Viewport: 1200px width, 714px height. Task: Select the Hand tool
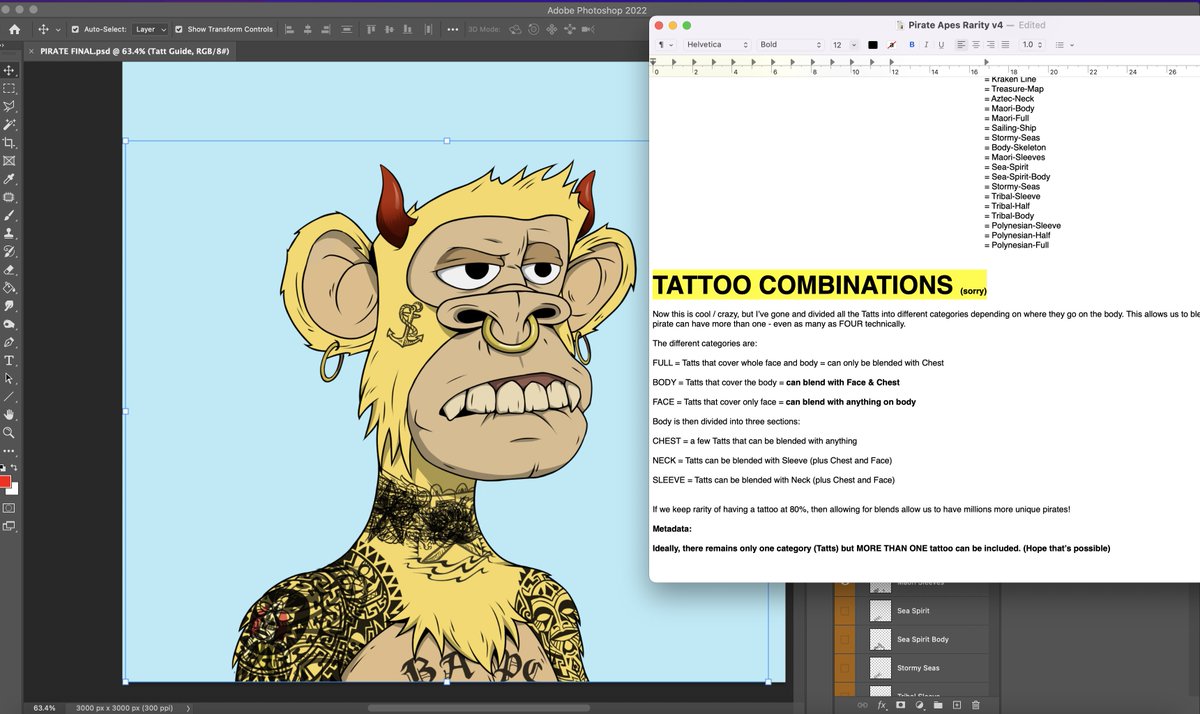click(10, 414)
